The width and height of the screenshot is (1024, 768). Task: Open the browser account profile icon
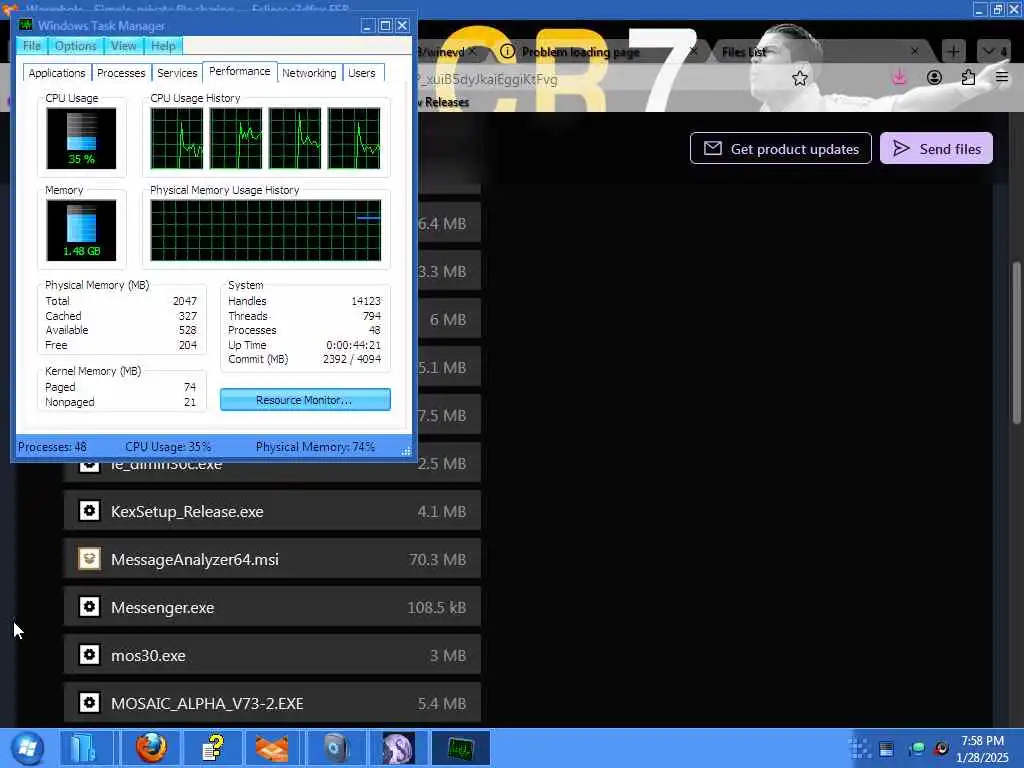click(935, 78)
